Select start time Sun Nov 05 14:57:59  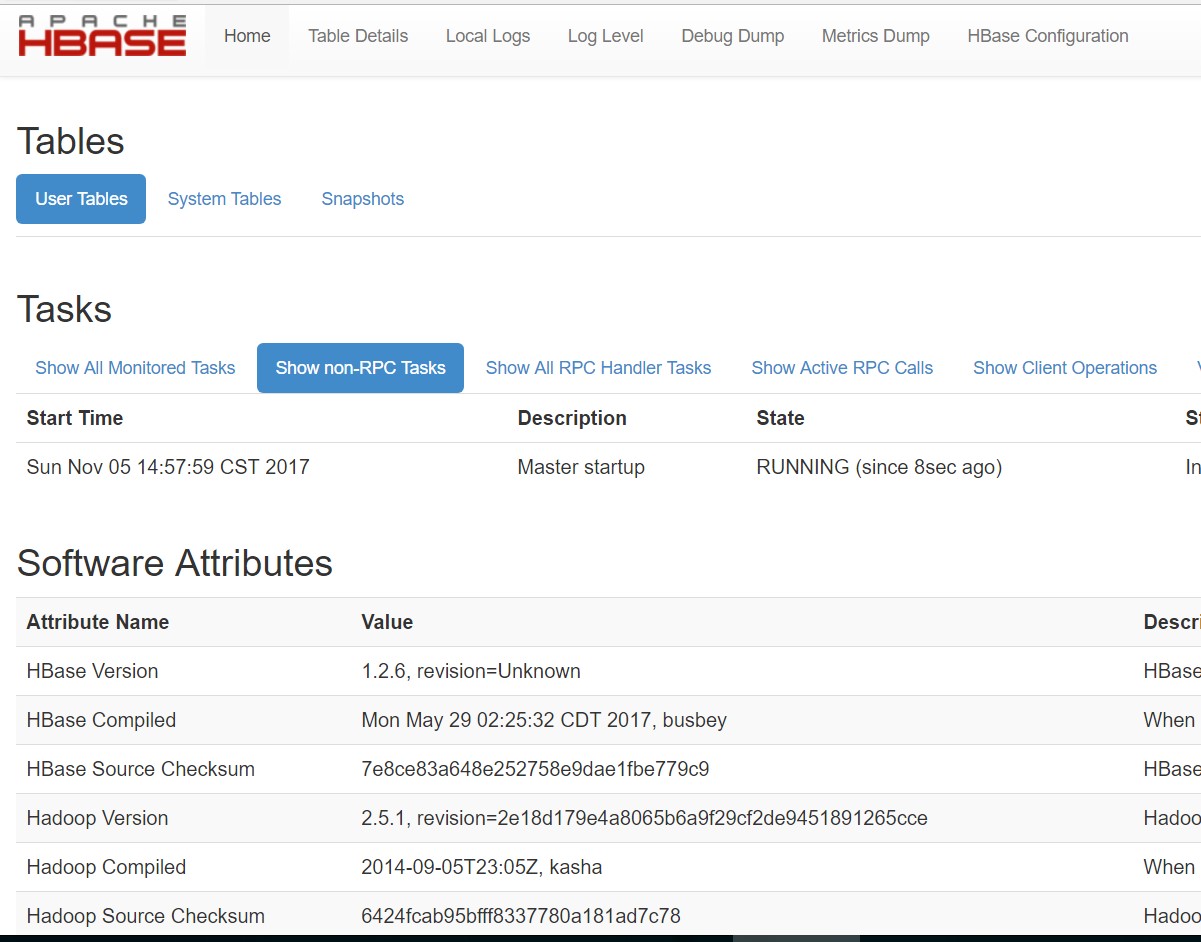tap(168, 467)
